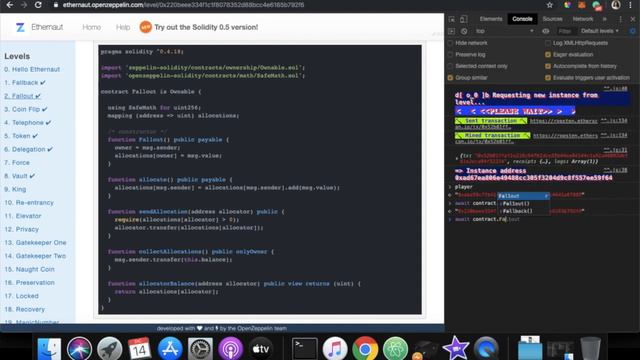Activate the DevTools inspect element picker

click(x=452, y=19)
